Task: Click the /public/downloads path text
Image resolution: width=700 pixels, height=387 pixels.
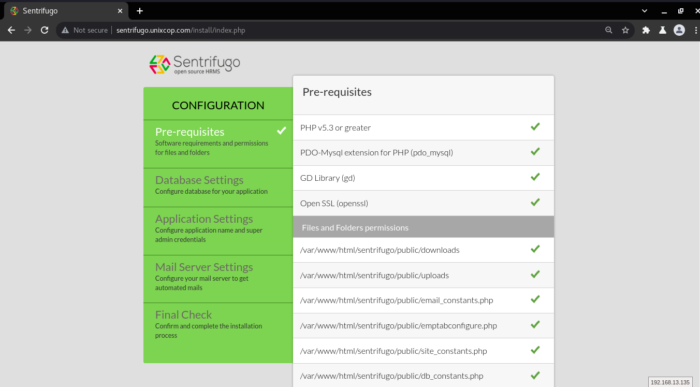Action: tap(379, 250)
